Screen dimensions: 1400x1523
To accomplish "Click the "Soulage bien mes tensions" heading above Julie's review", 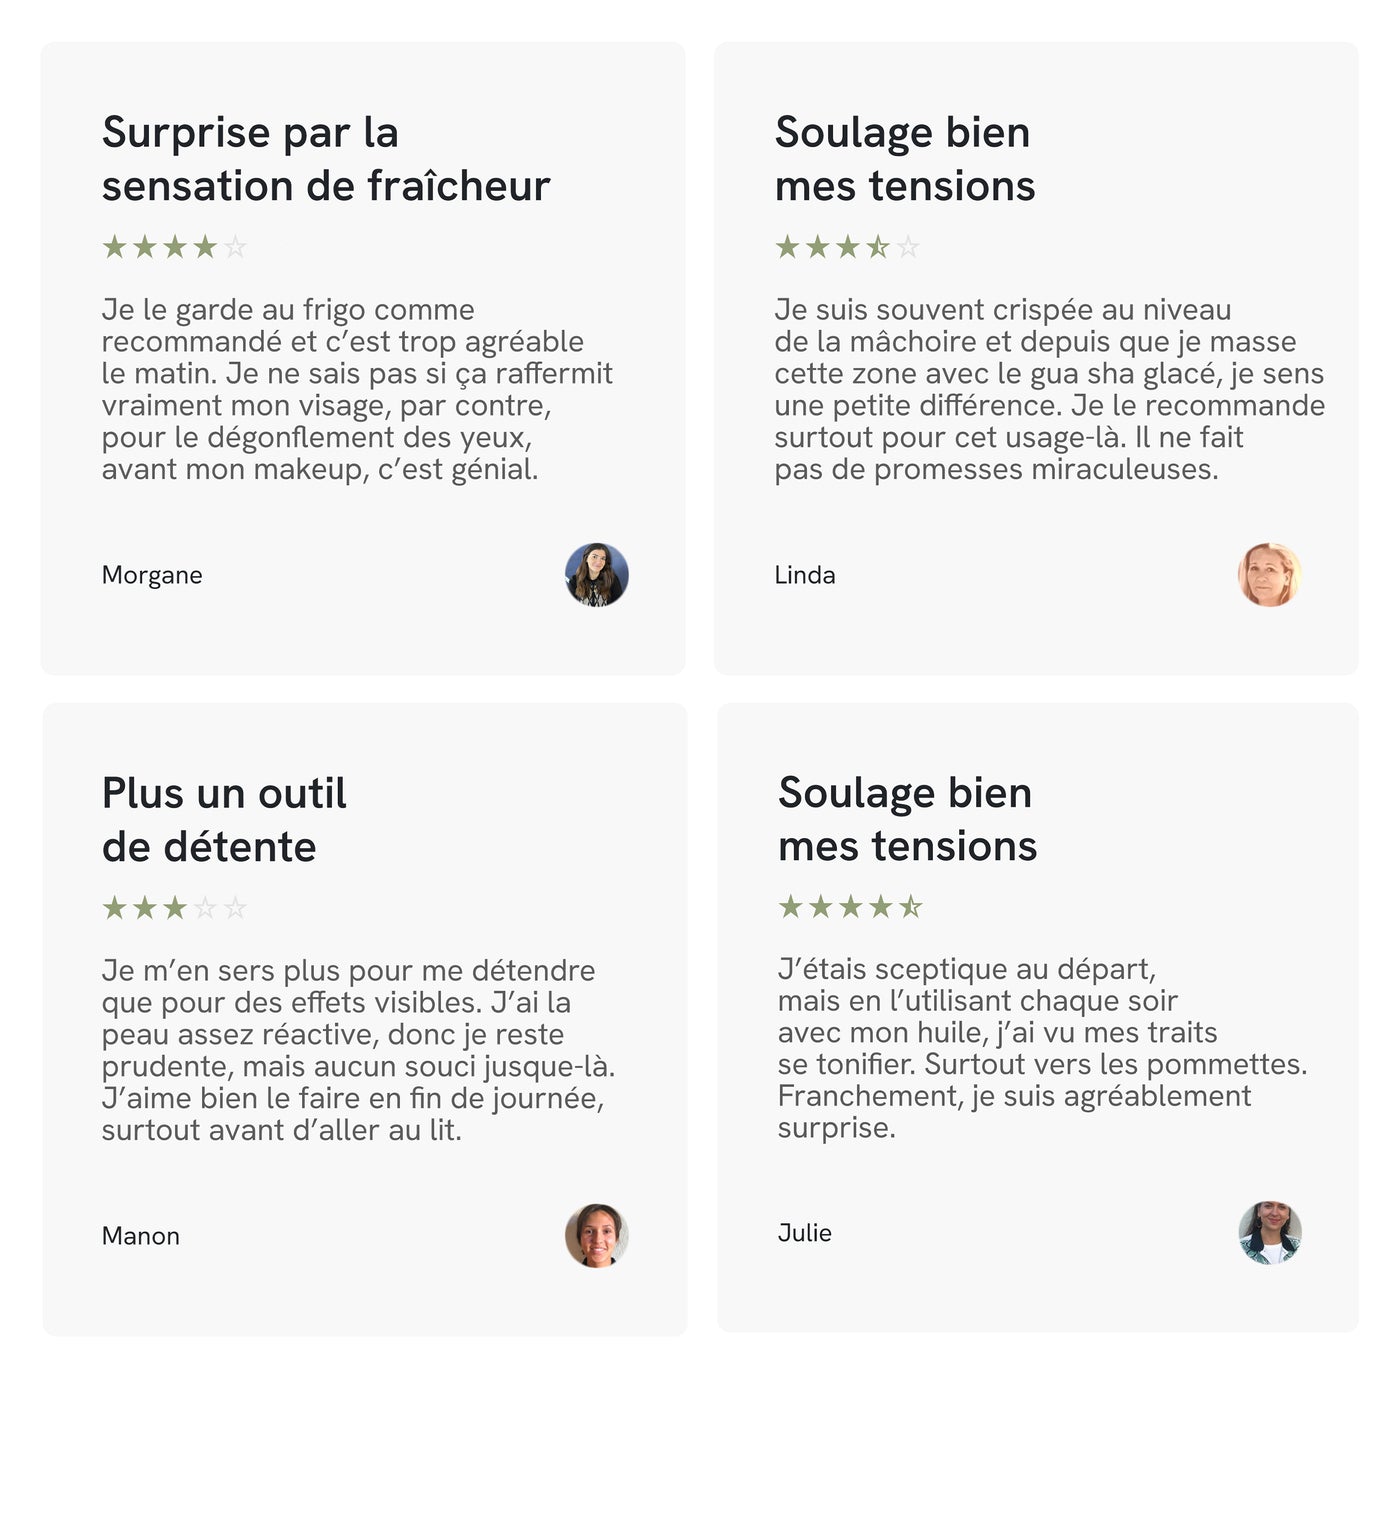I will pos(907,819).
